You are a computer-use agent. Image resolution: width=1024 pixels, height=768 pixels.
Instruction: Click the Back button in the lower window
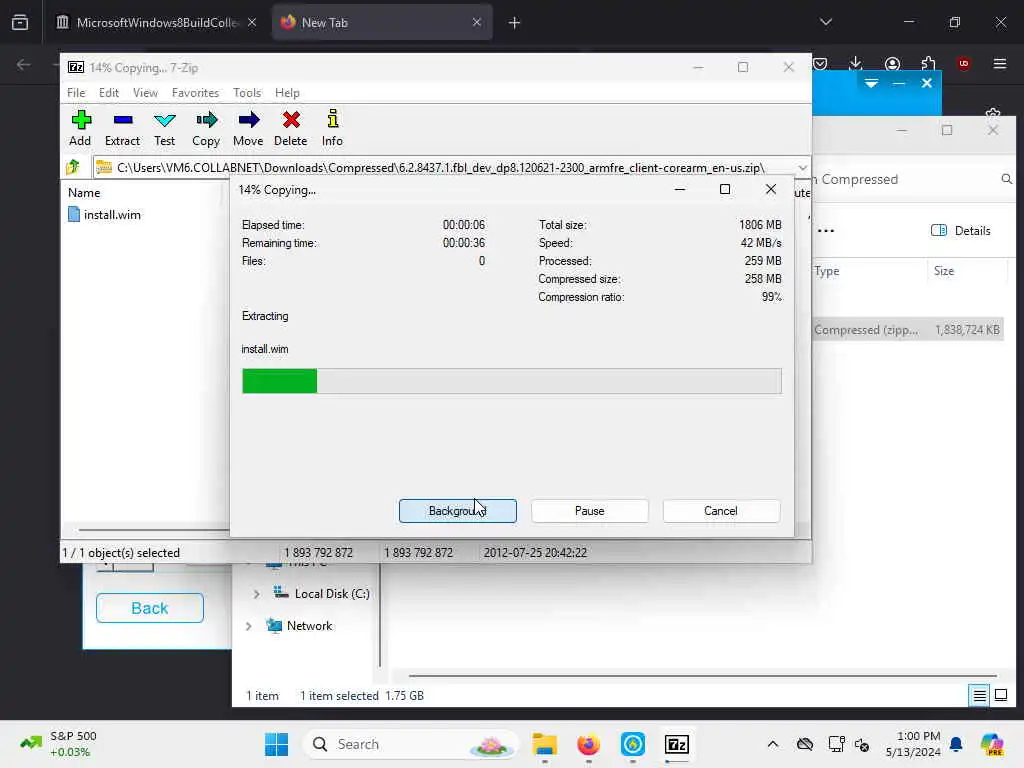[x=150, y=608]
